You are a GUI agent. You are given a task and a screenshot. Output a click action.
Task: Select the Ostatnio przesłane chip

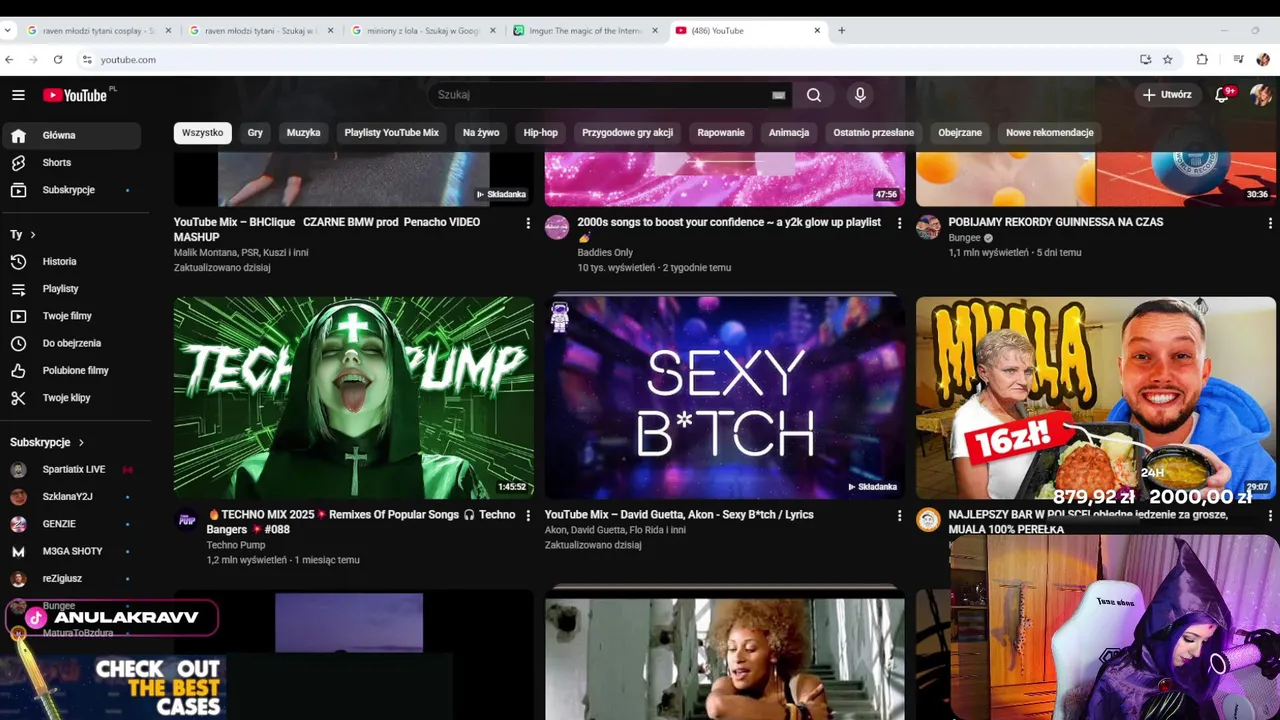(873, 133)
